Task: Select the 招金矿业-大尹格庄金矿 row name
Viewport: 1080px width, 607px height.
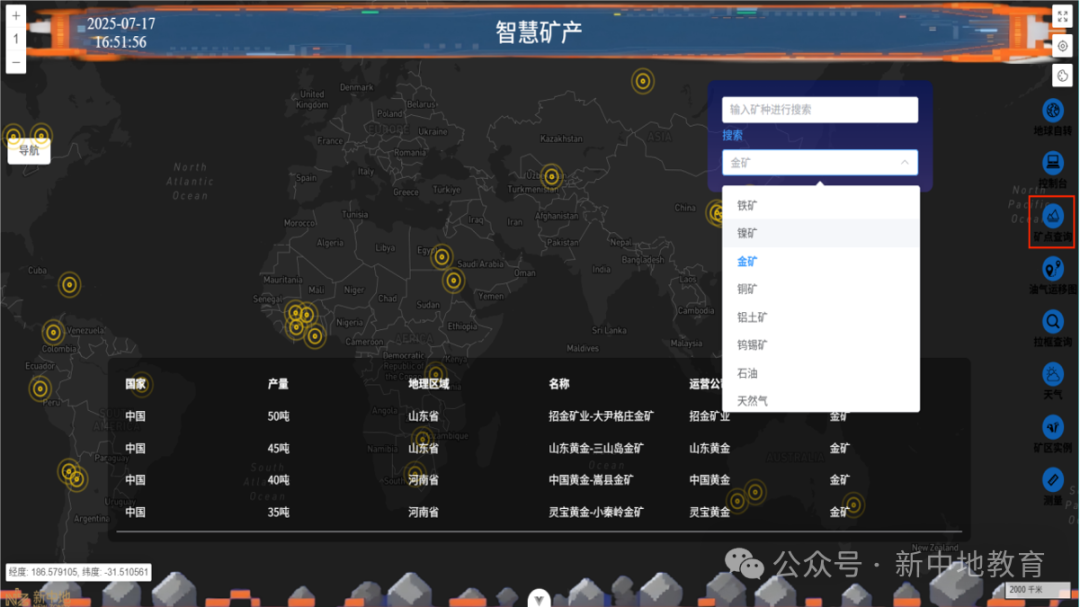Action: tap(601, 416)
